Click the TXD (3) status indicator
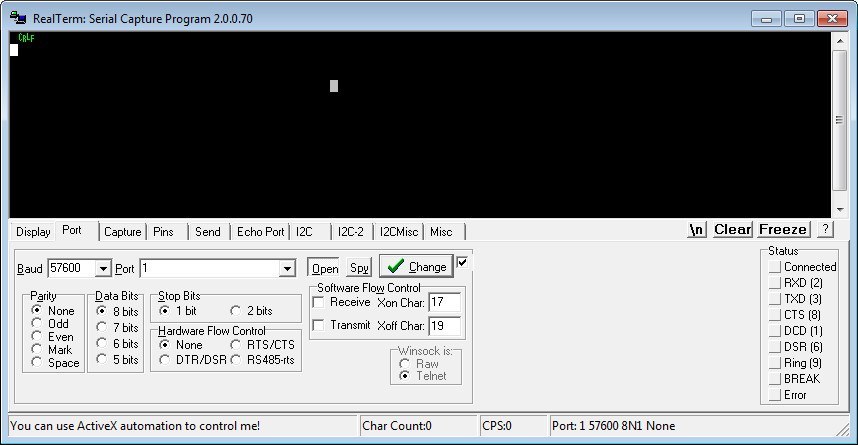The height and width of the screenshot is (445, 858). tap(774, 299)
